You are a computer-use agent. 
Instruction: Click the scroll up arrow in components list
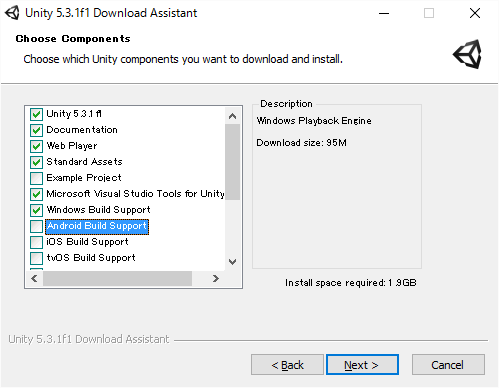coord(233,116)
